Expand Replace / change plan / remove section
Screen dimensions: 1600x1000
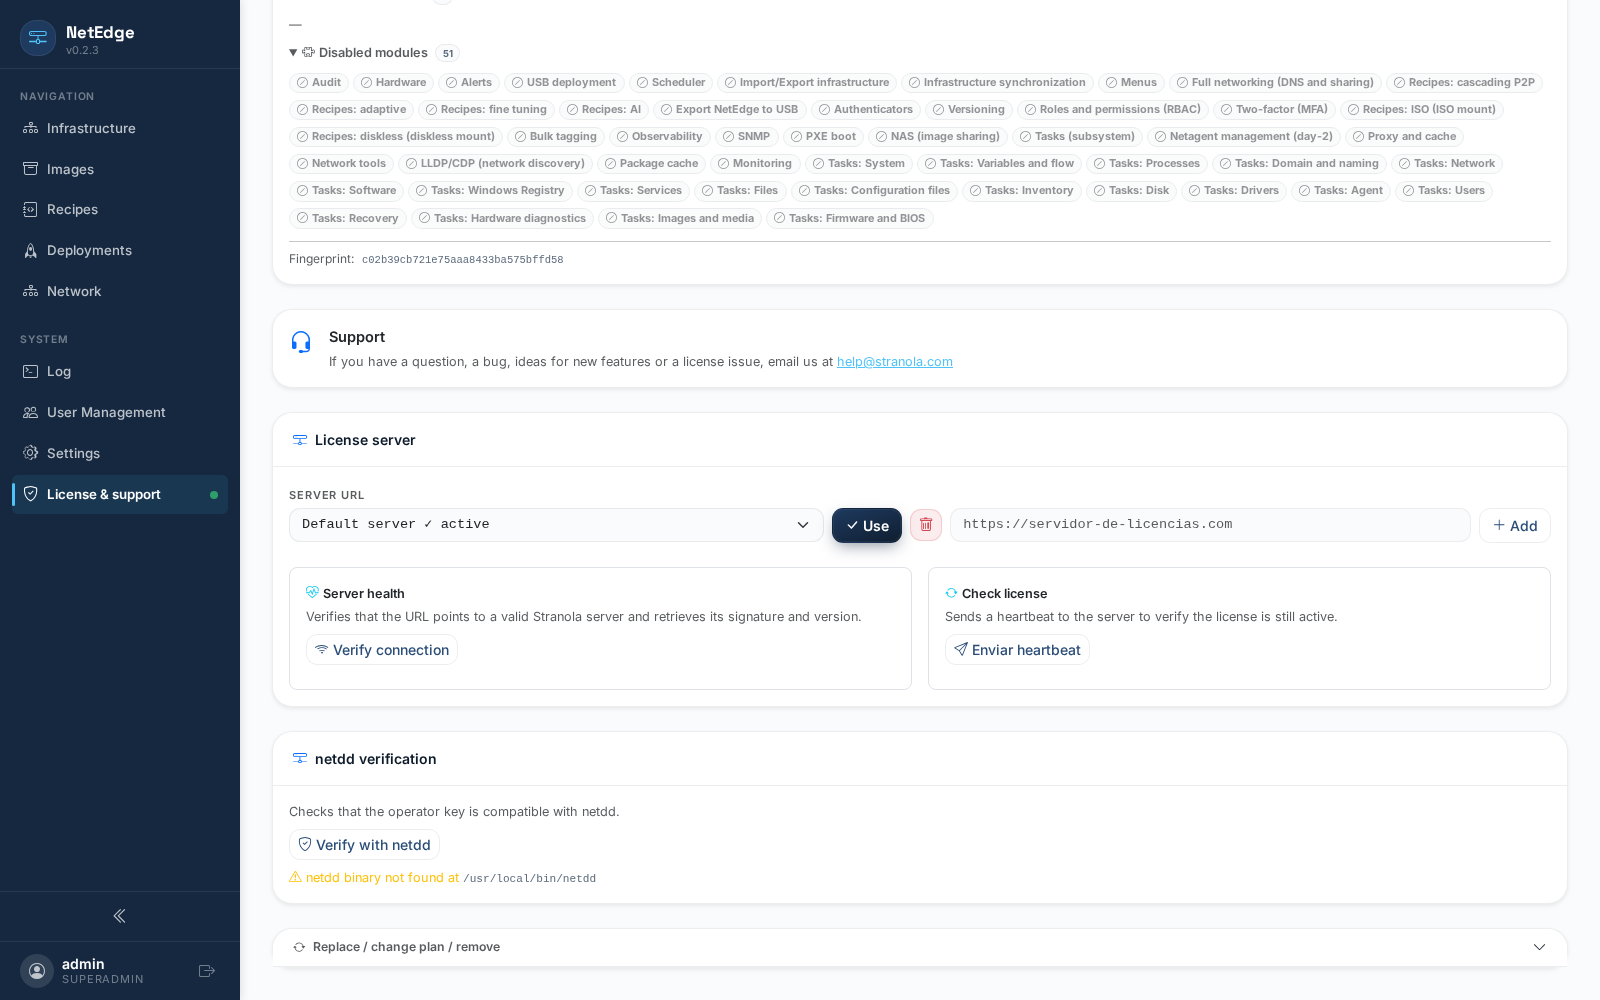point(920,947)
